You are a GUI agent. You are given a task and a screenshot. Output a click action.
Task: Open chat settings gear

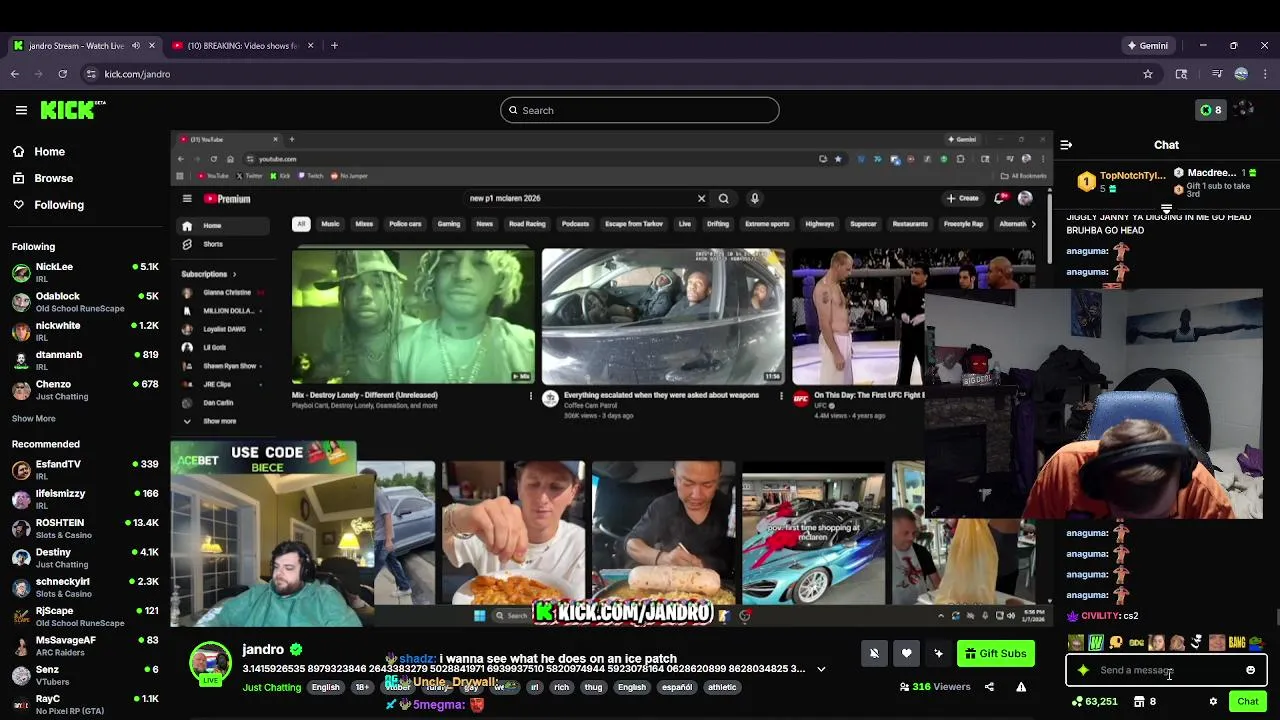pyautogui.click(x=1213, y=702)
